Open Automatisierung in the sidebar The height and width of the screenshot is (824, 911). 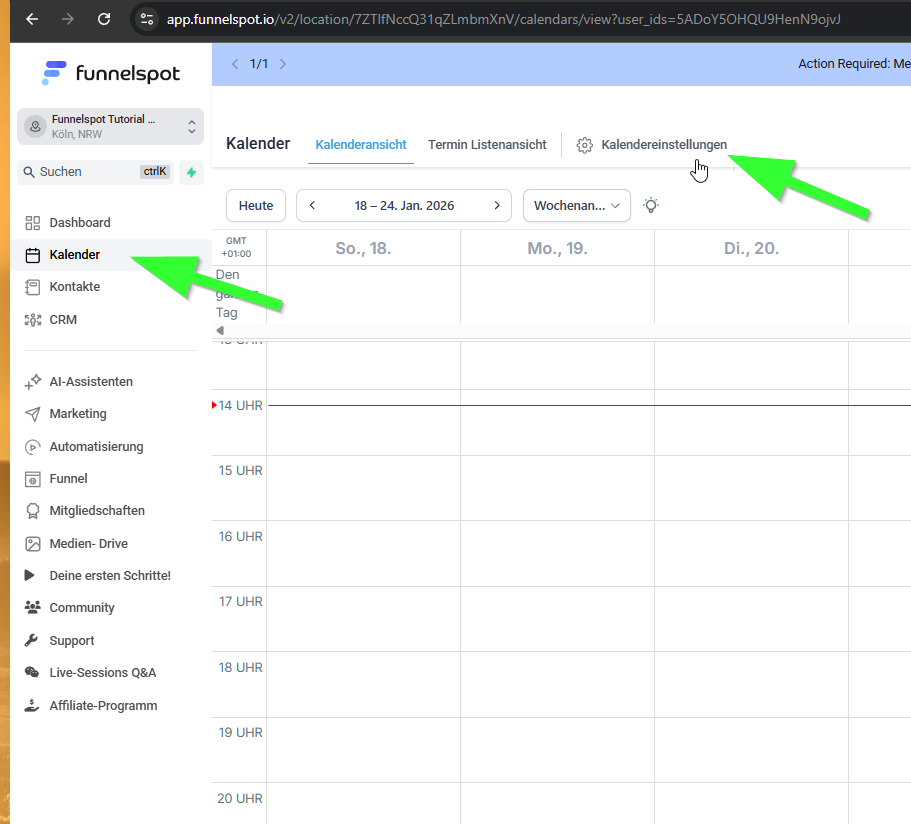click(x=96, y=447)
